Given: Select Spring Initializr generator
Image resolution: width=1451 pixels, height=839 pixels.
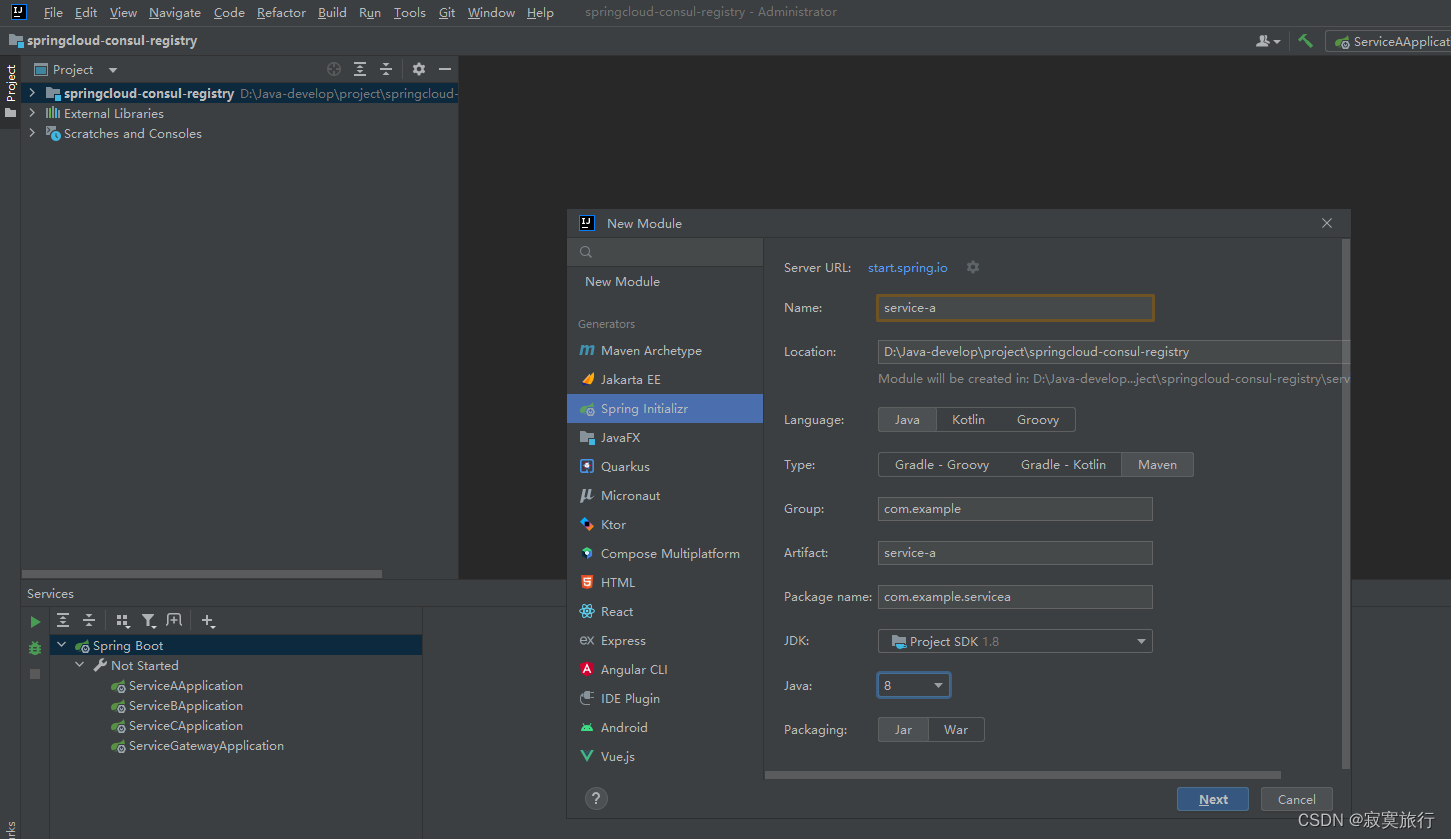Looking at the screenshot, I should 664,409.
